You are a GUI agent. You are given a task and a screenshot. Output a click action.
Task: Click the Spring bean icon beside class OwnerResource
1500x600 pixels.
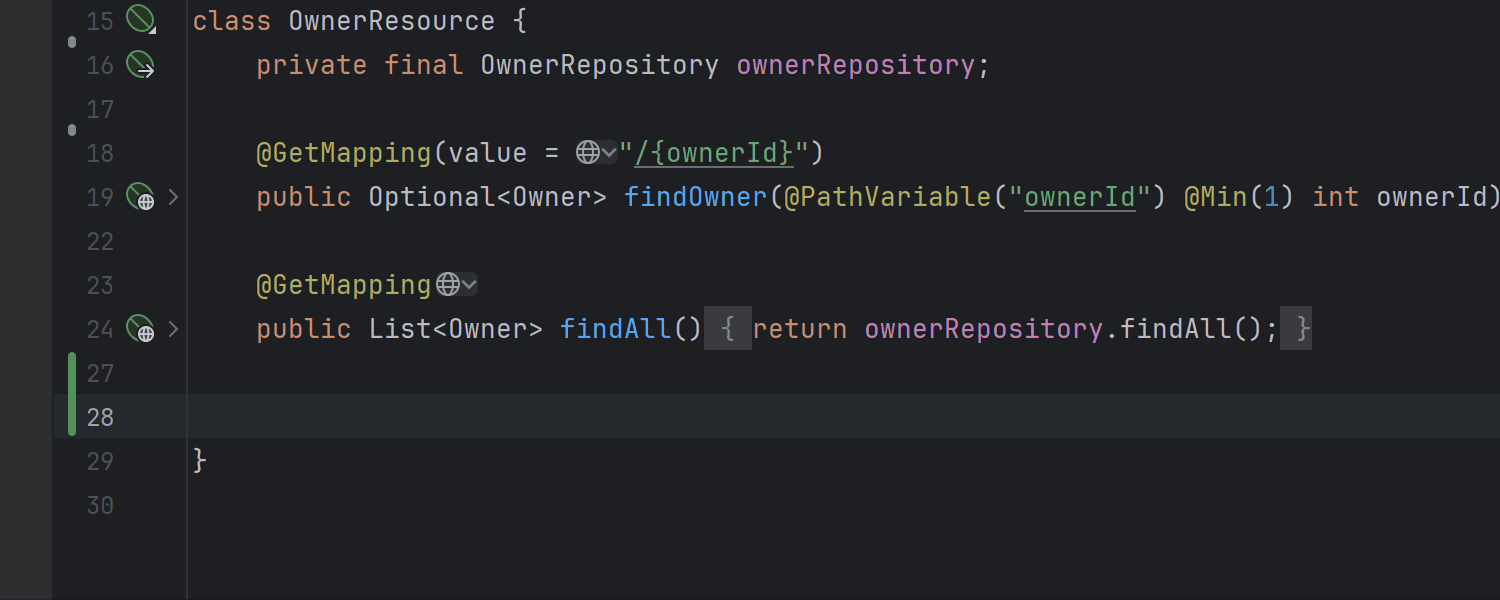[140, 20]
